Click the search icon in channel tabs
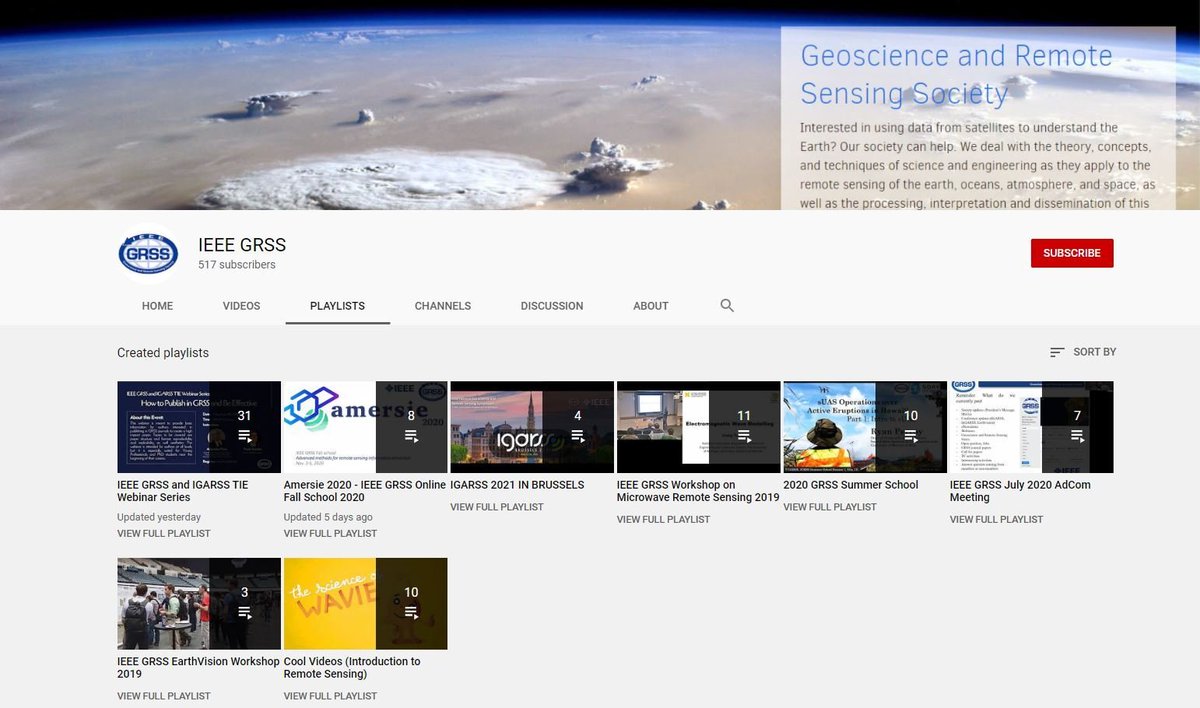Screen dimensions: 1200x708 point(727,305)
